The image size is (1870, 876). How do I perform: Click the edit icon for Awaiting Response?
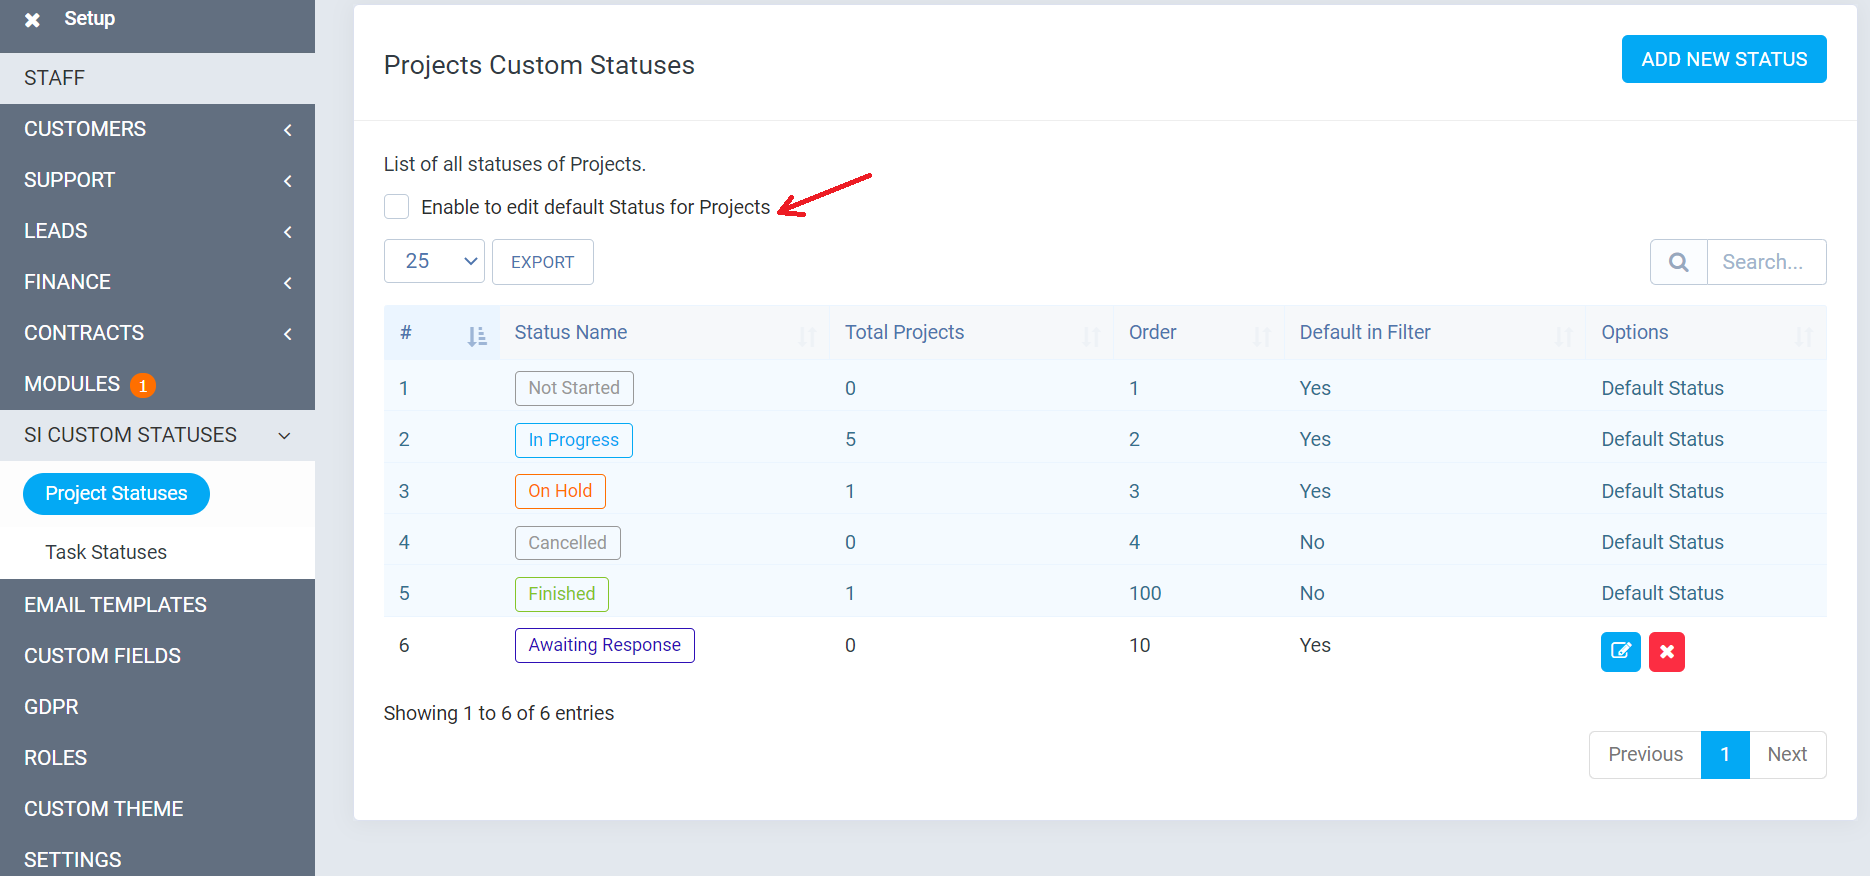click(x=1620, y=652)
